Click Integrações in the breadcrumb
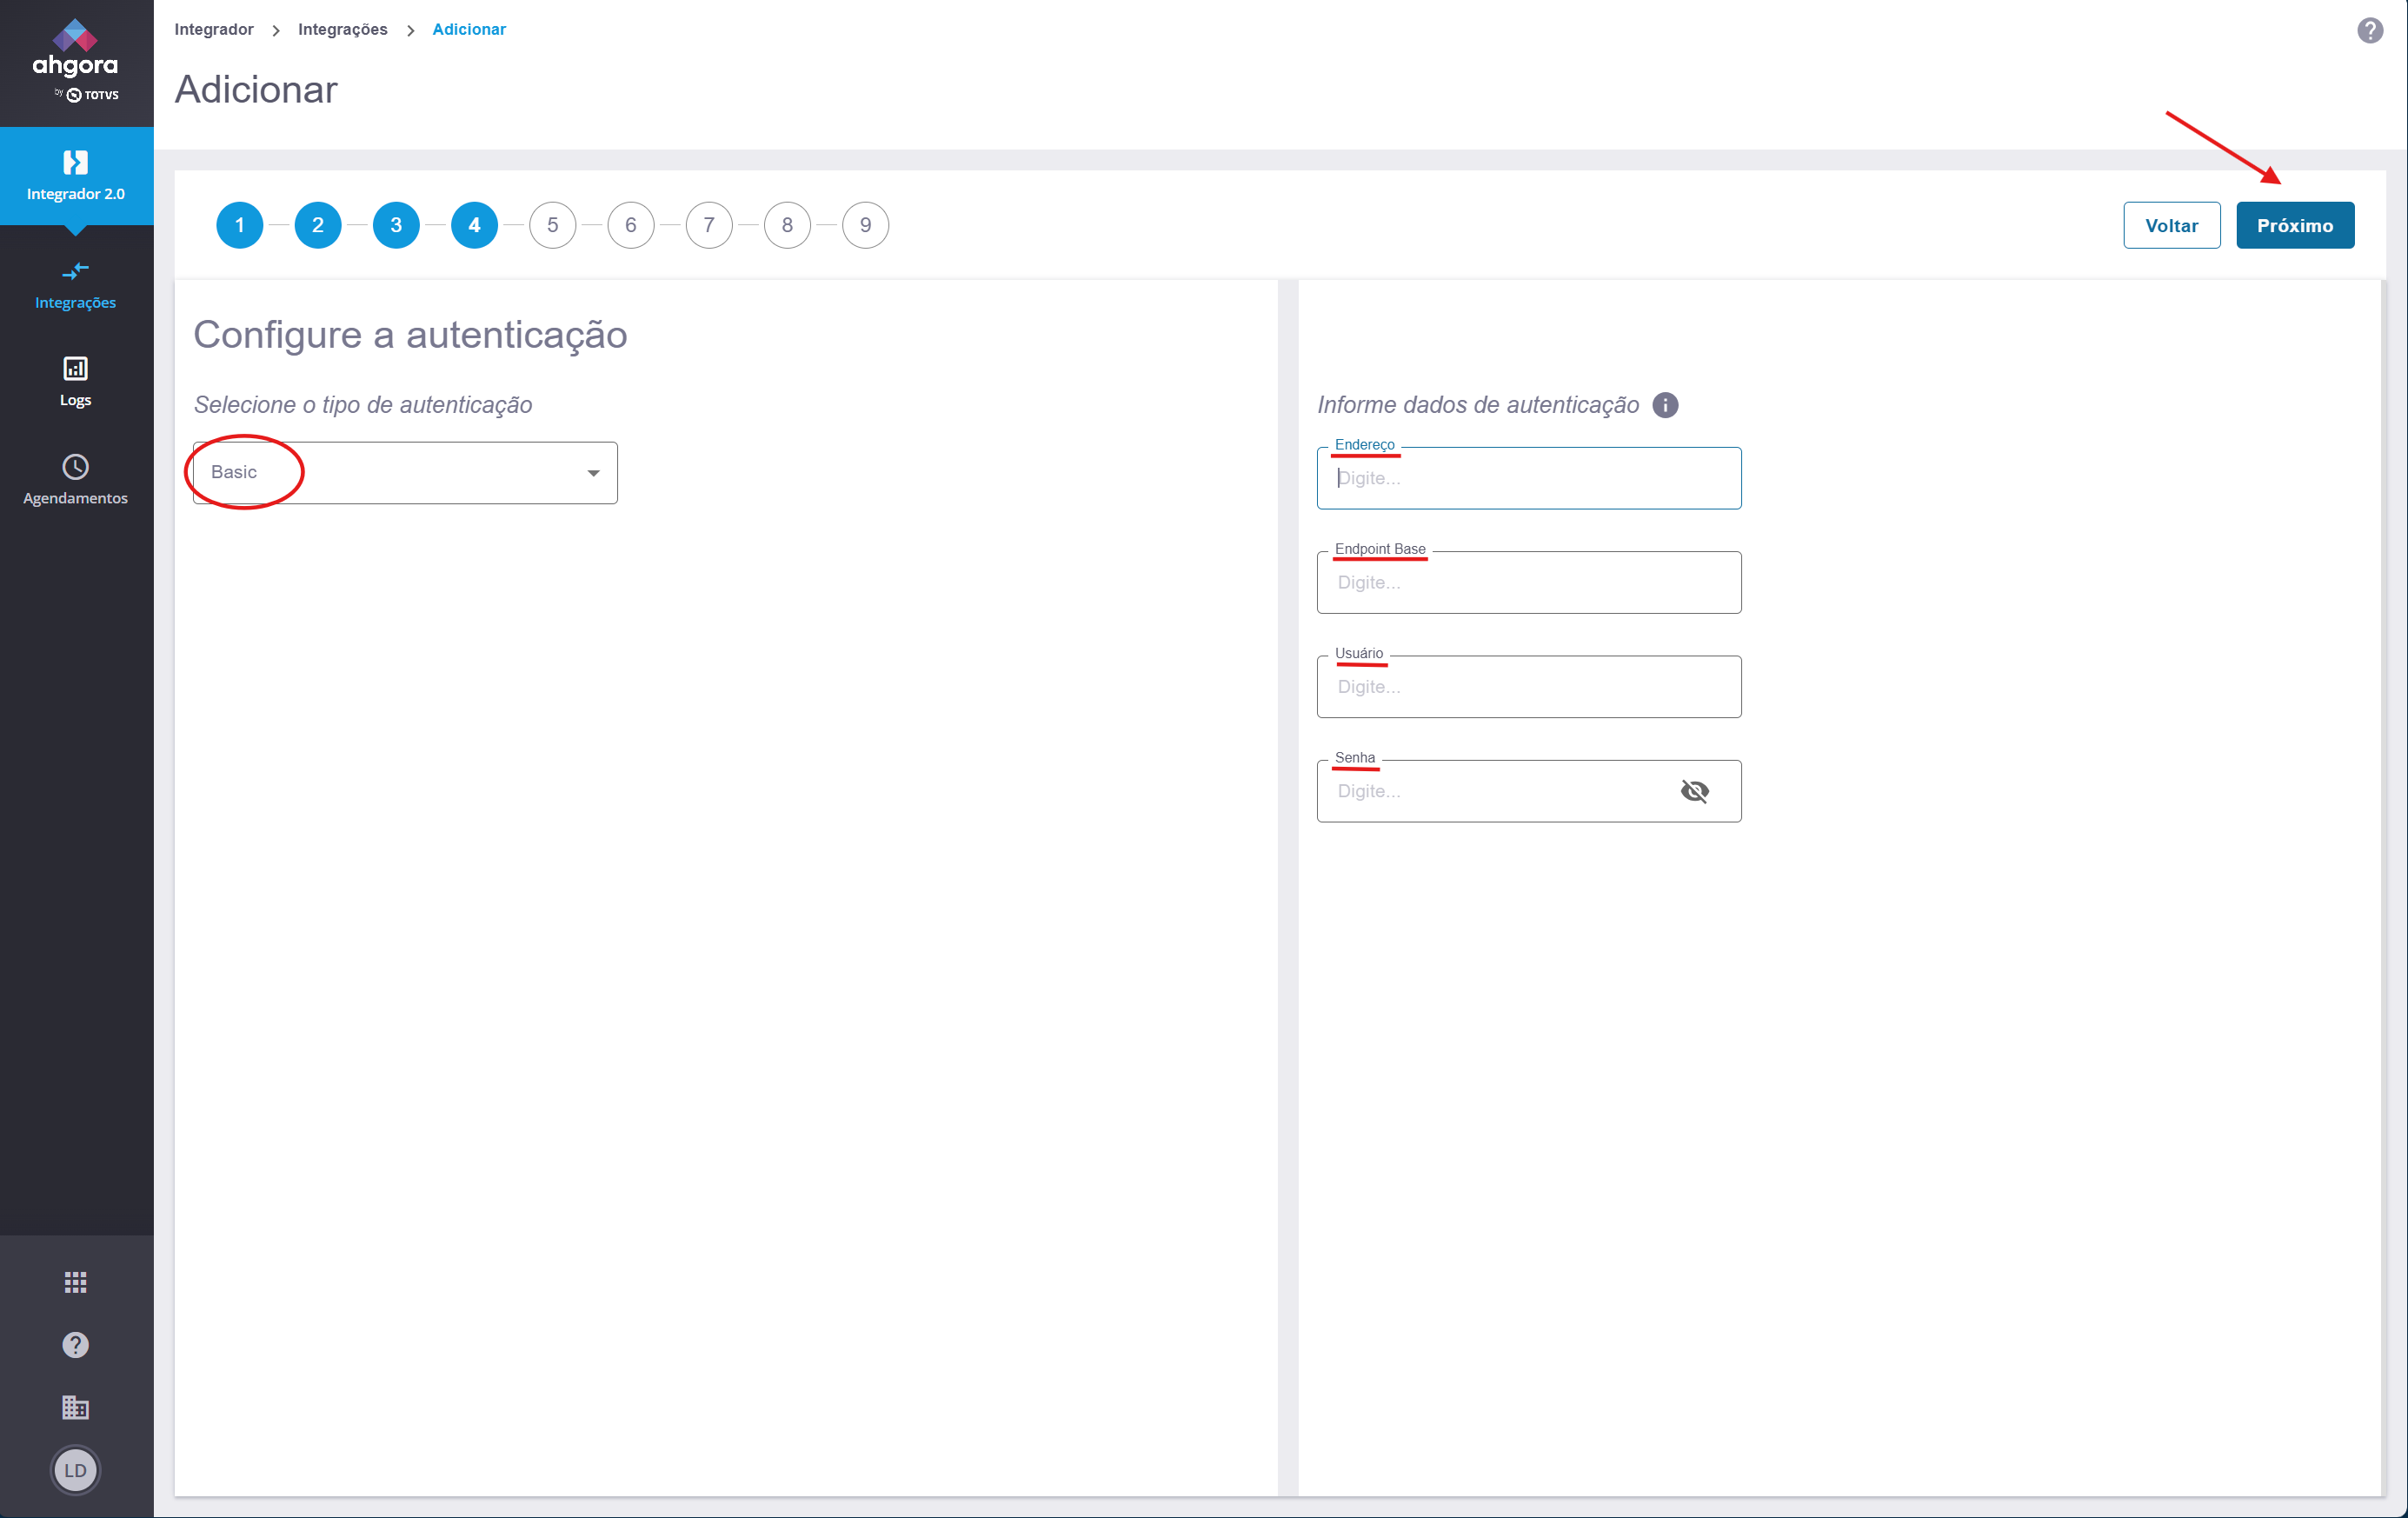The image size is (2408, 1518). tap(342, 29)
